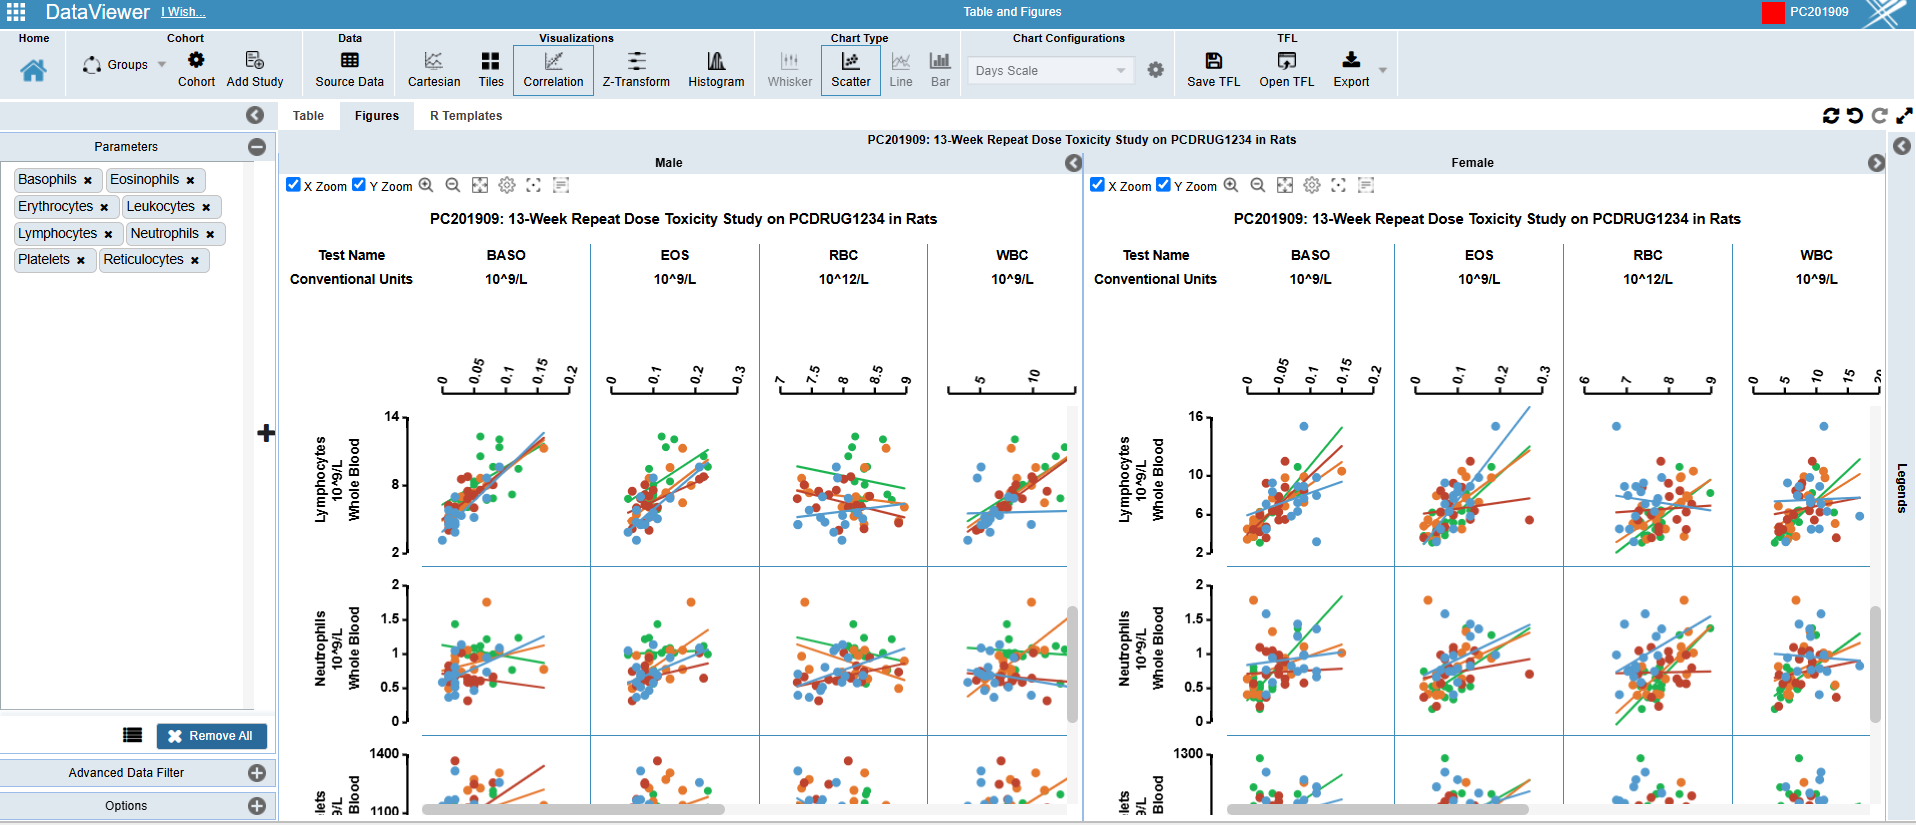Expand the Advanced Data Filter section
The height and width of the screenshot is (825, 1916).
coord(257,773)
